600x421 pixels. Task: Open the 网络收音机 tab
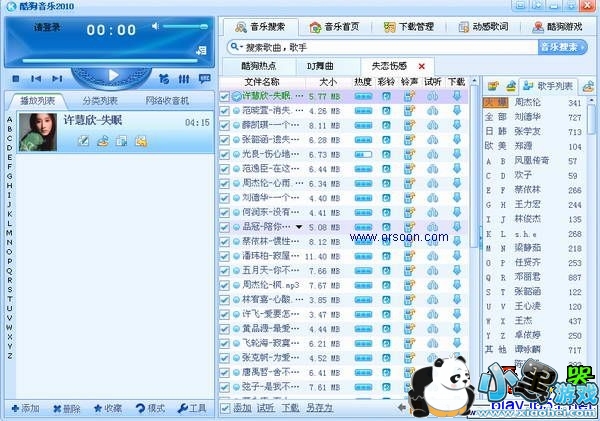click(167, 101)
